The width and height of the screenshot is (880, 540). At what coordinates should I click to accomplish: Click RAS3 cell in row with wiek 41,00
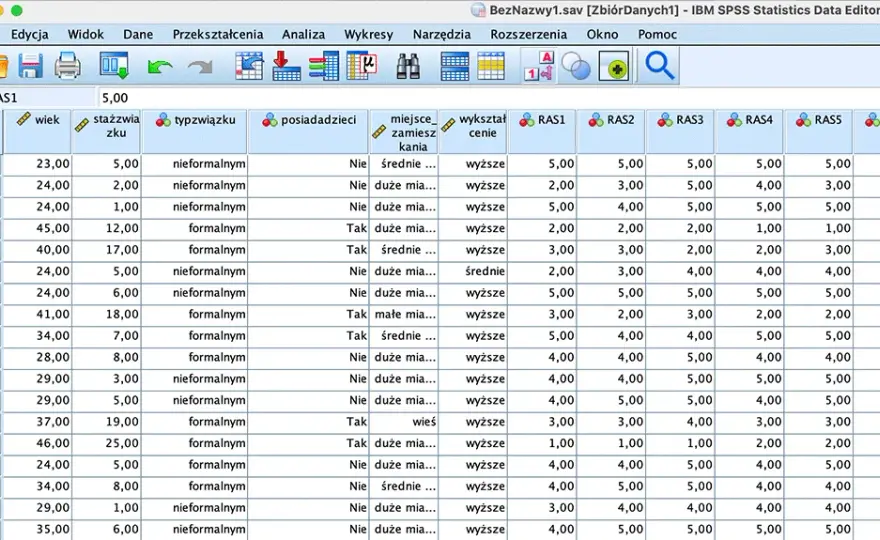[680, 314]
